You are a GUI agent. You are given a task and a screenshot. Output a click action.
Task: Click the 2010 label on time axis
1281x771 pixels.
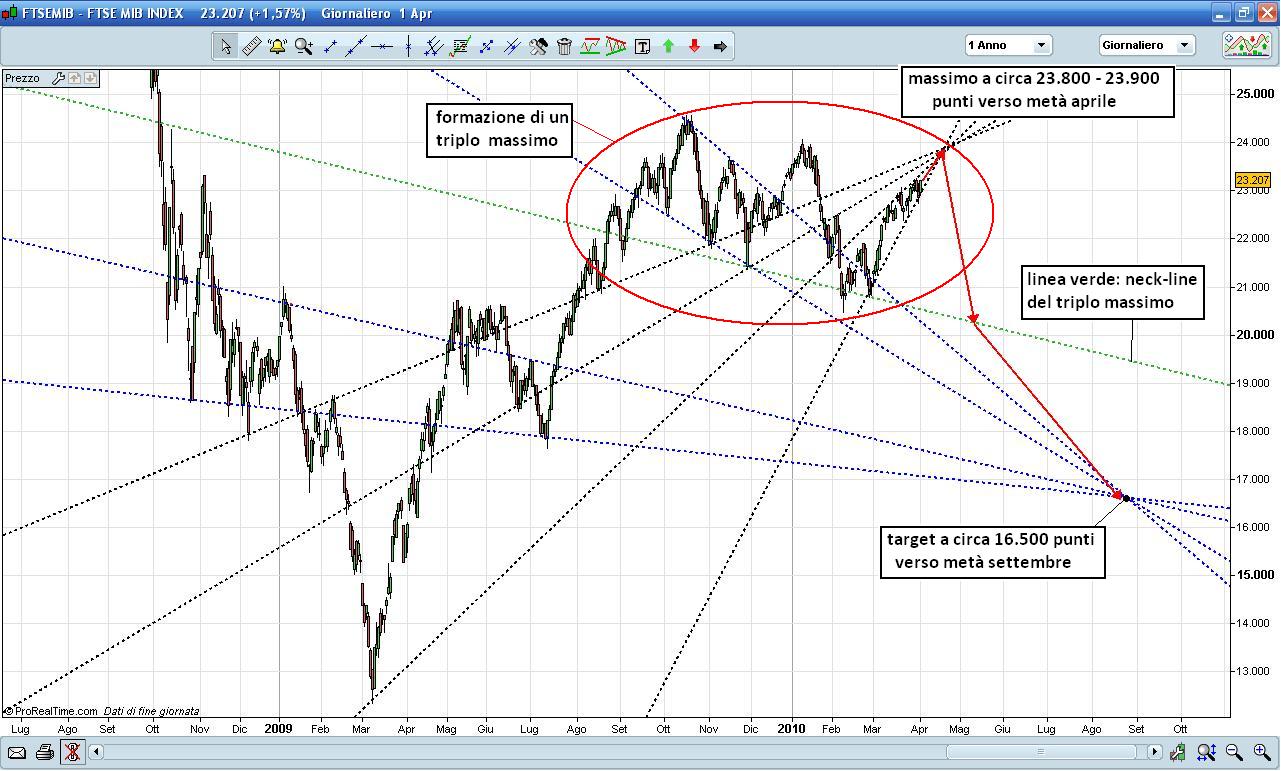point(791,729)
